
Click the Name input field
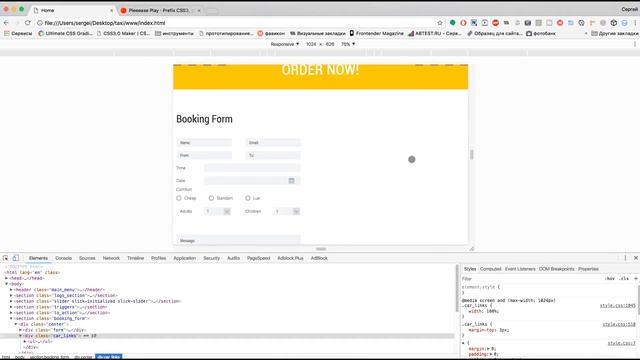204,142
